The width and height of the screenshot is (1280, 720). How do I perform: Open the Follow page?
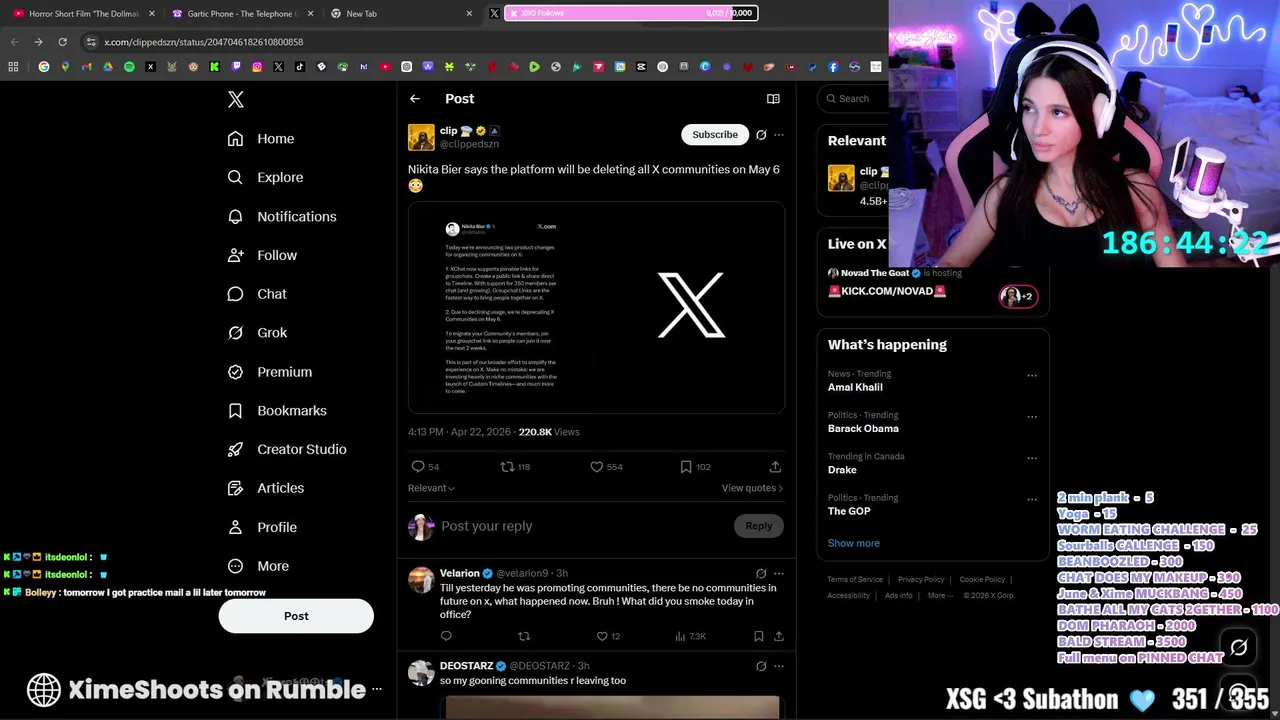[262, 255]
